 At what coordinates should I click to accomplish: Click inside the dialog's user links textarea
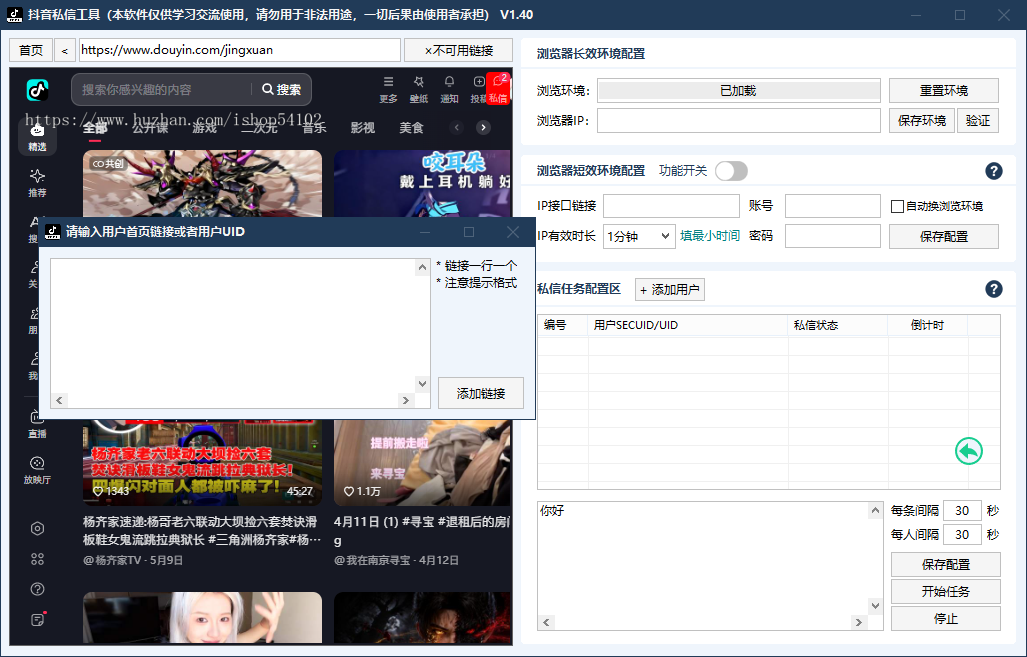(233, 326)
